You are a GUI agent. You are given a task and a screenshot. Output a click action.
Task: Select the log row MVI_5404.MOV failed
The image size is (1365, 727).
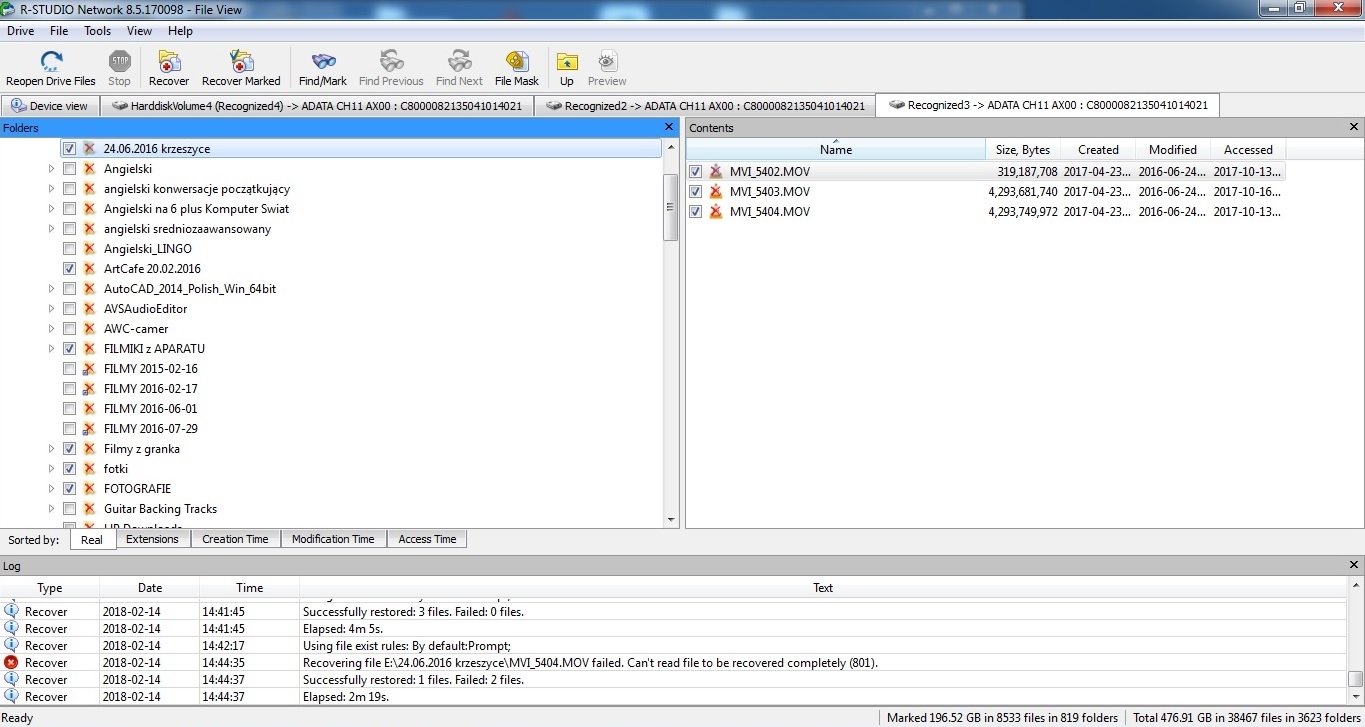(674, 662)
